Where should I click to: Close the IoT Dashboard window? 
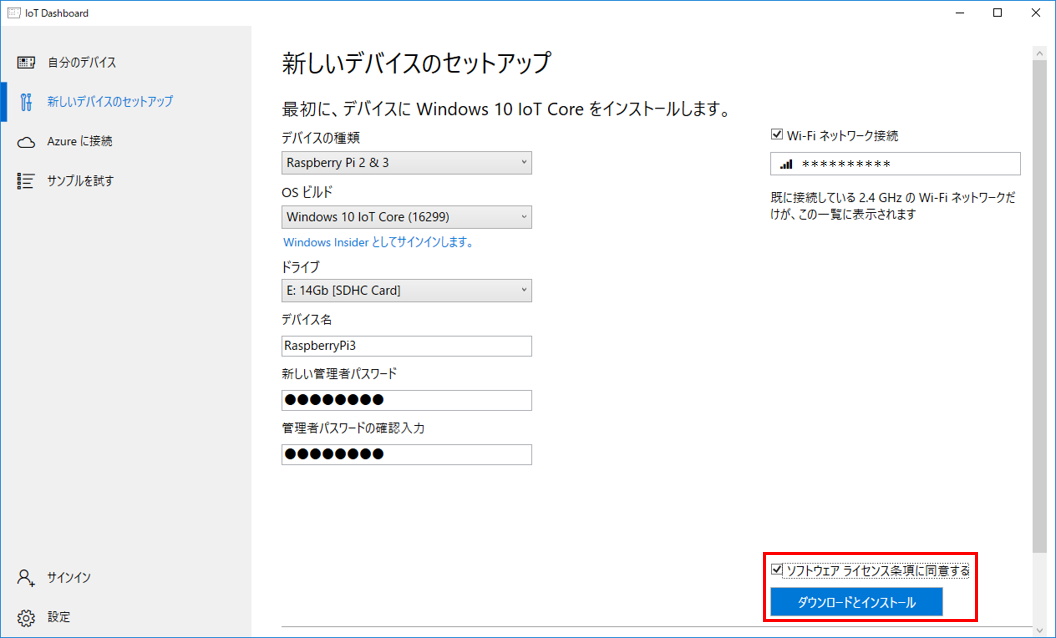pos(1036,13)
